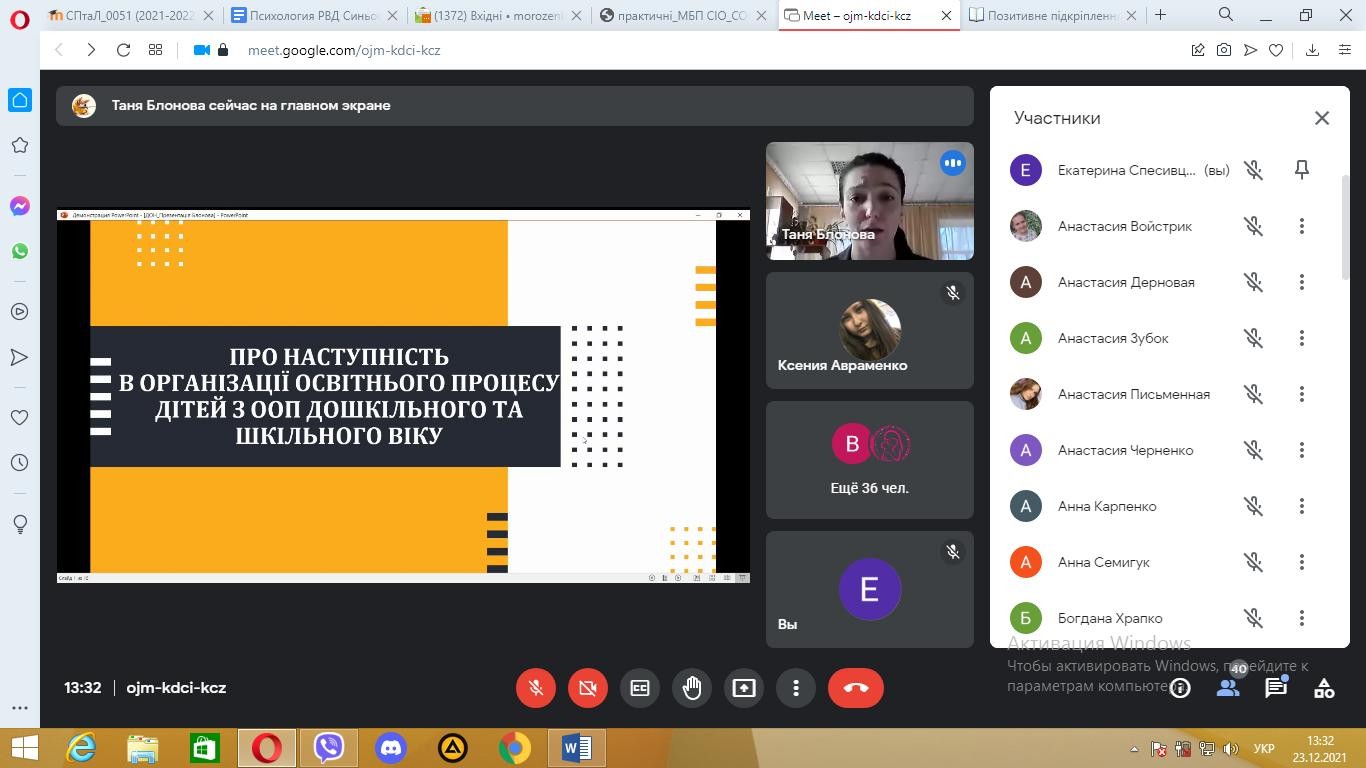Open the present screen option
This screenshot has height=768, width=1366.
744,688
